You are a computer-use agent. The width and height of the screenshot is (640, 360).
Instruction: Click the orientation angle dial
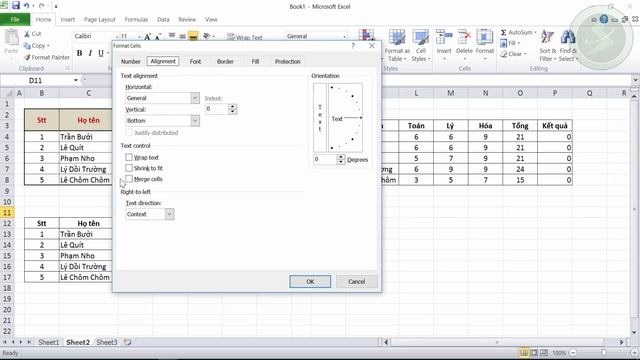(x=345, y=118)
